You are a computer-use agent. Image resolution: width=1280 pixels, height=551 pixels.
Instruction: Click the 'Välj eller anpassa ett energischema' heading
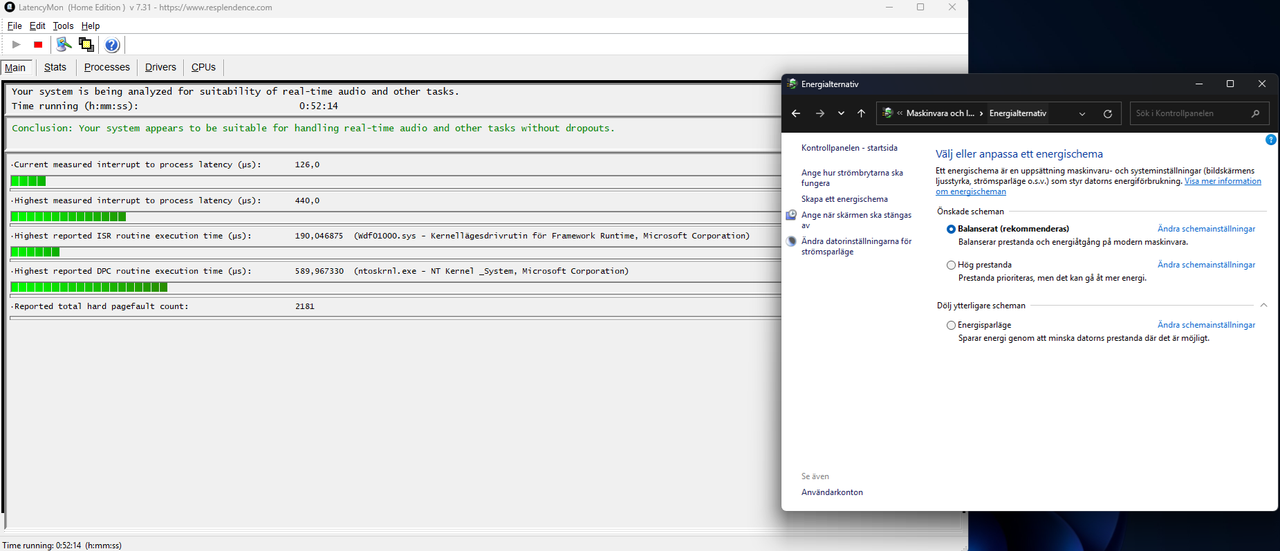click(1019, 154)
